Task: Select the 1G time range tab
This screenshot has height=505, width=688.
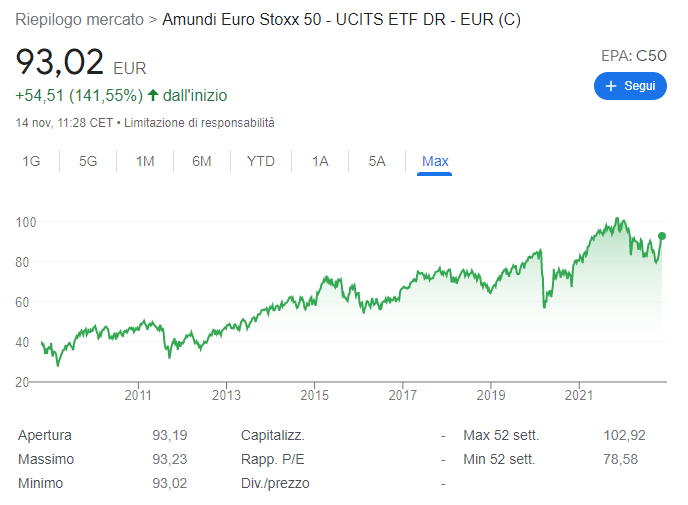Action: (x=31, y=161)
